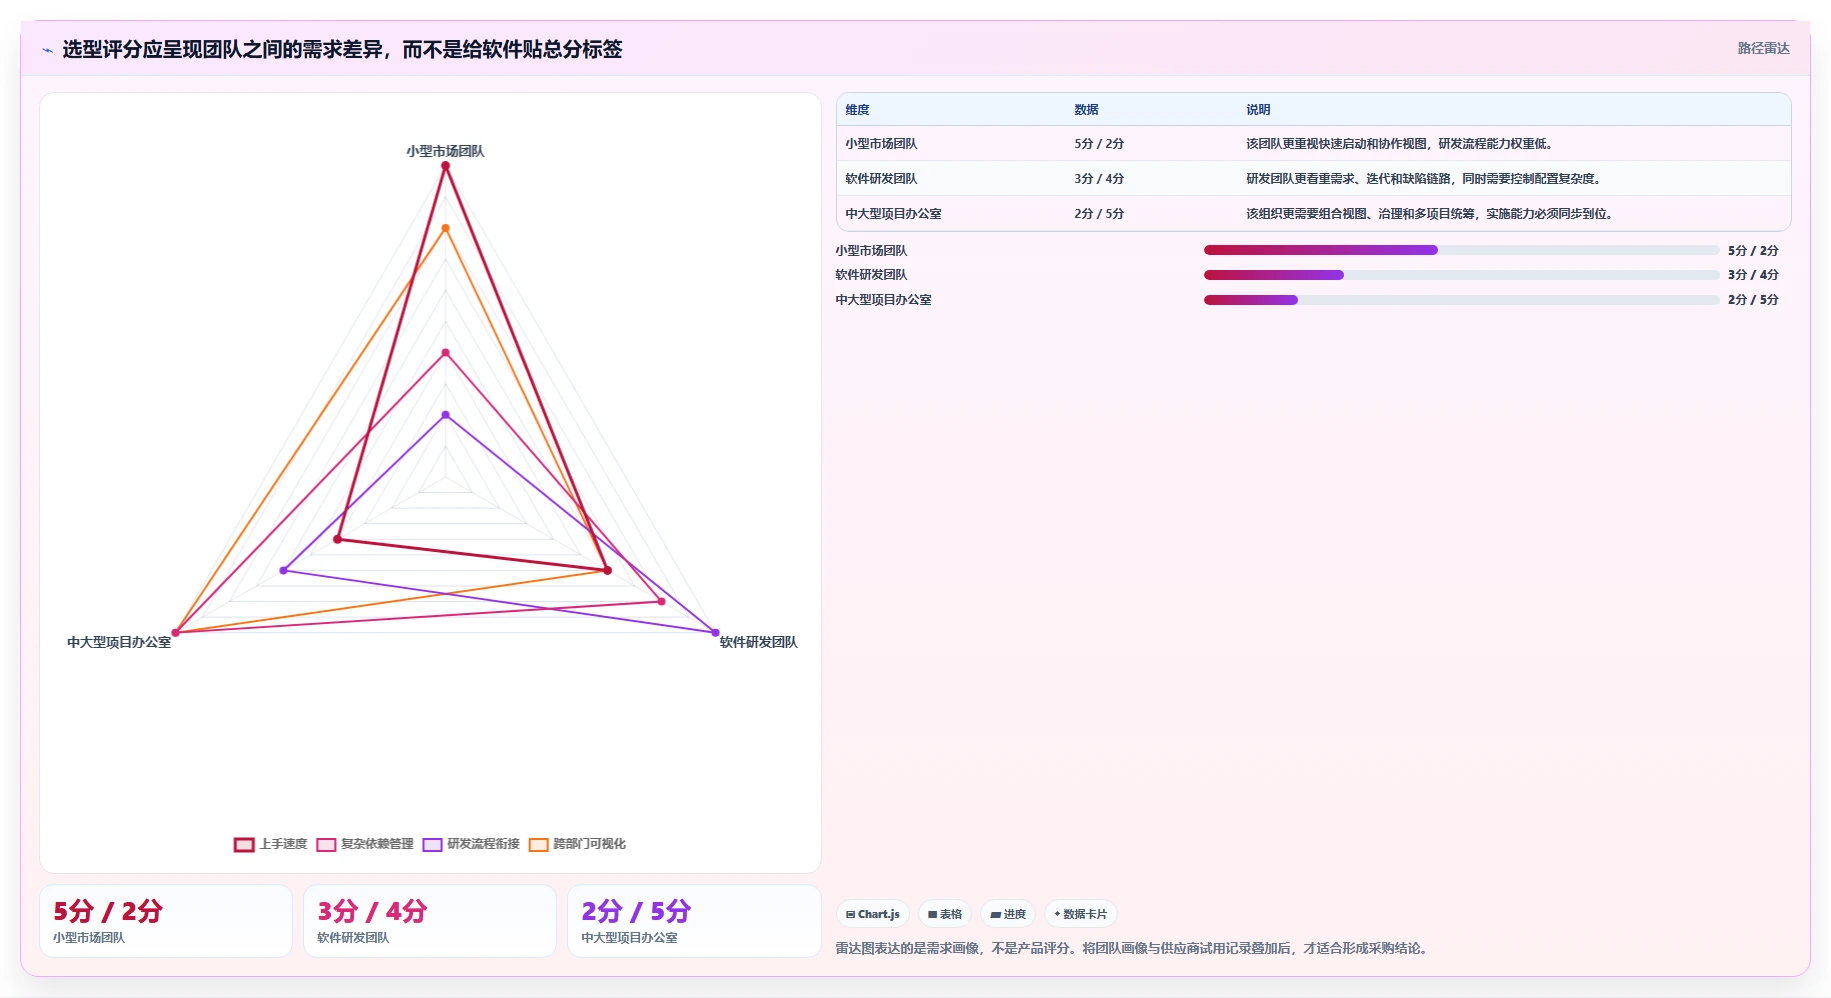Click the radar axis label 小型市场团队

(x=445, y=151)
